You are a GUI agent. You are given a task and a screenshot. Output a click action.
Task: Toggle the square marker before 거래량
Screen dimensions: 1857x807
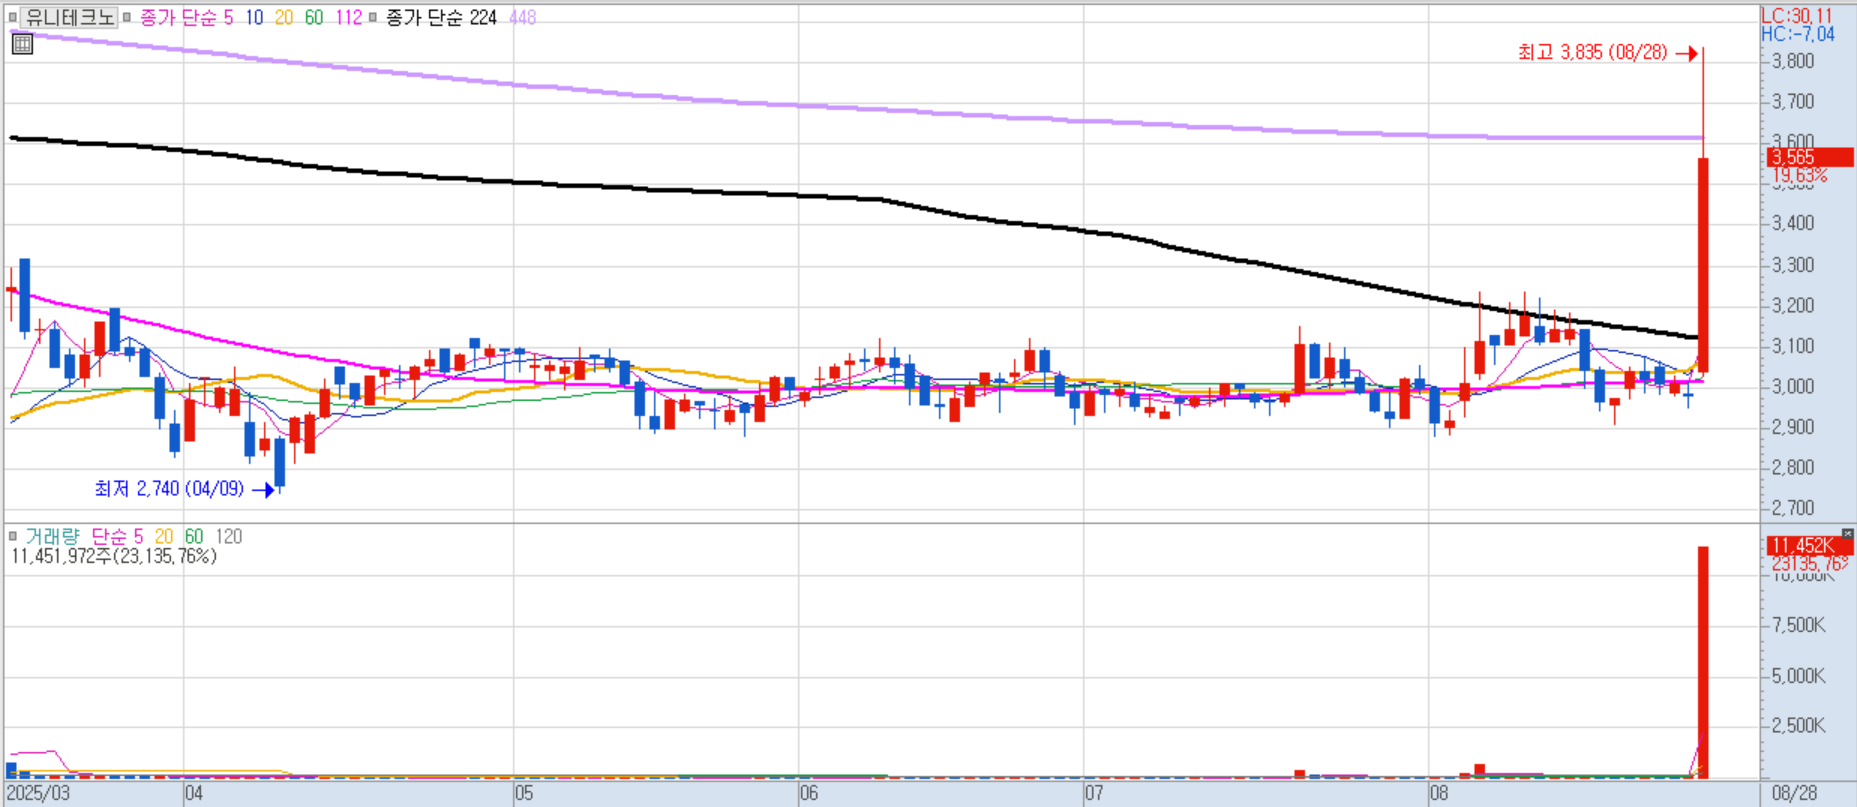[13, 536]
